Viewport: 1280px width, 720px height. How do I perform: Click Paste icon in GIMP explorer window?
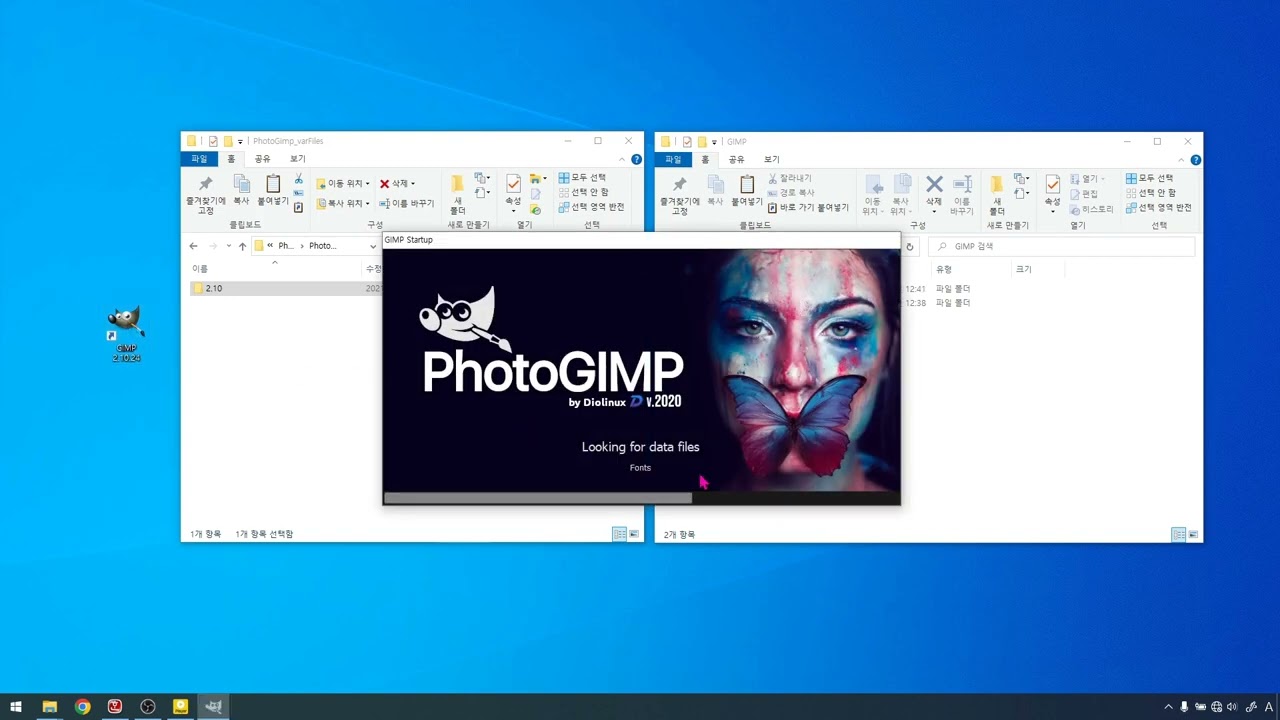pos(746,190)
